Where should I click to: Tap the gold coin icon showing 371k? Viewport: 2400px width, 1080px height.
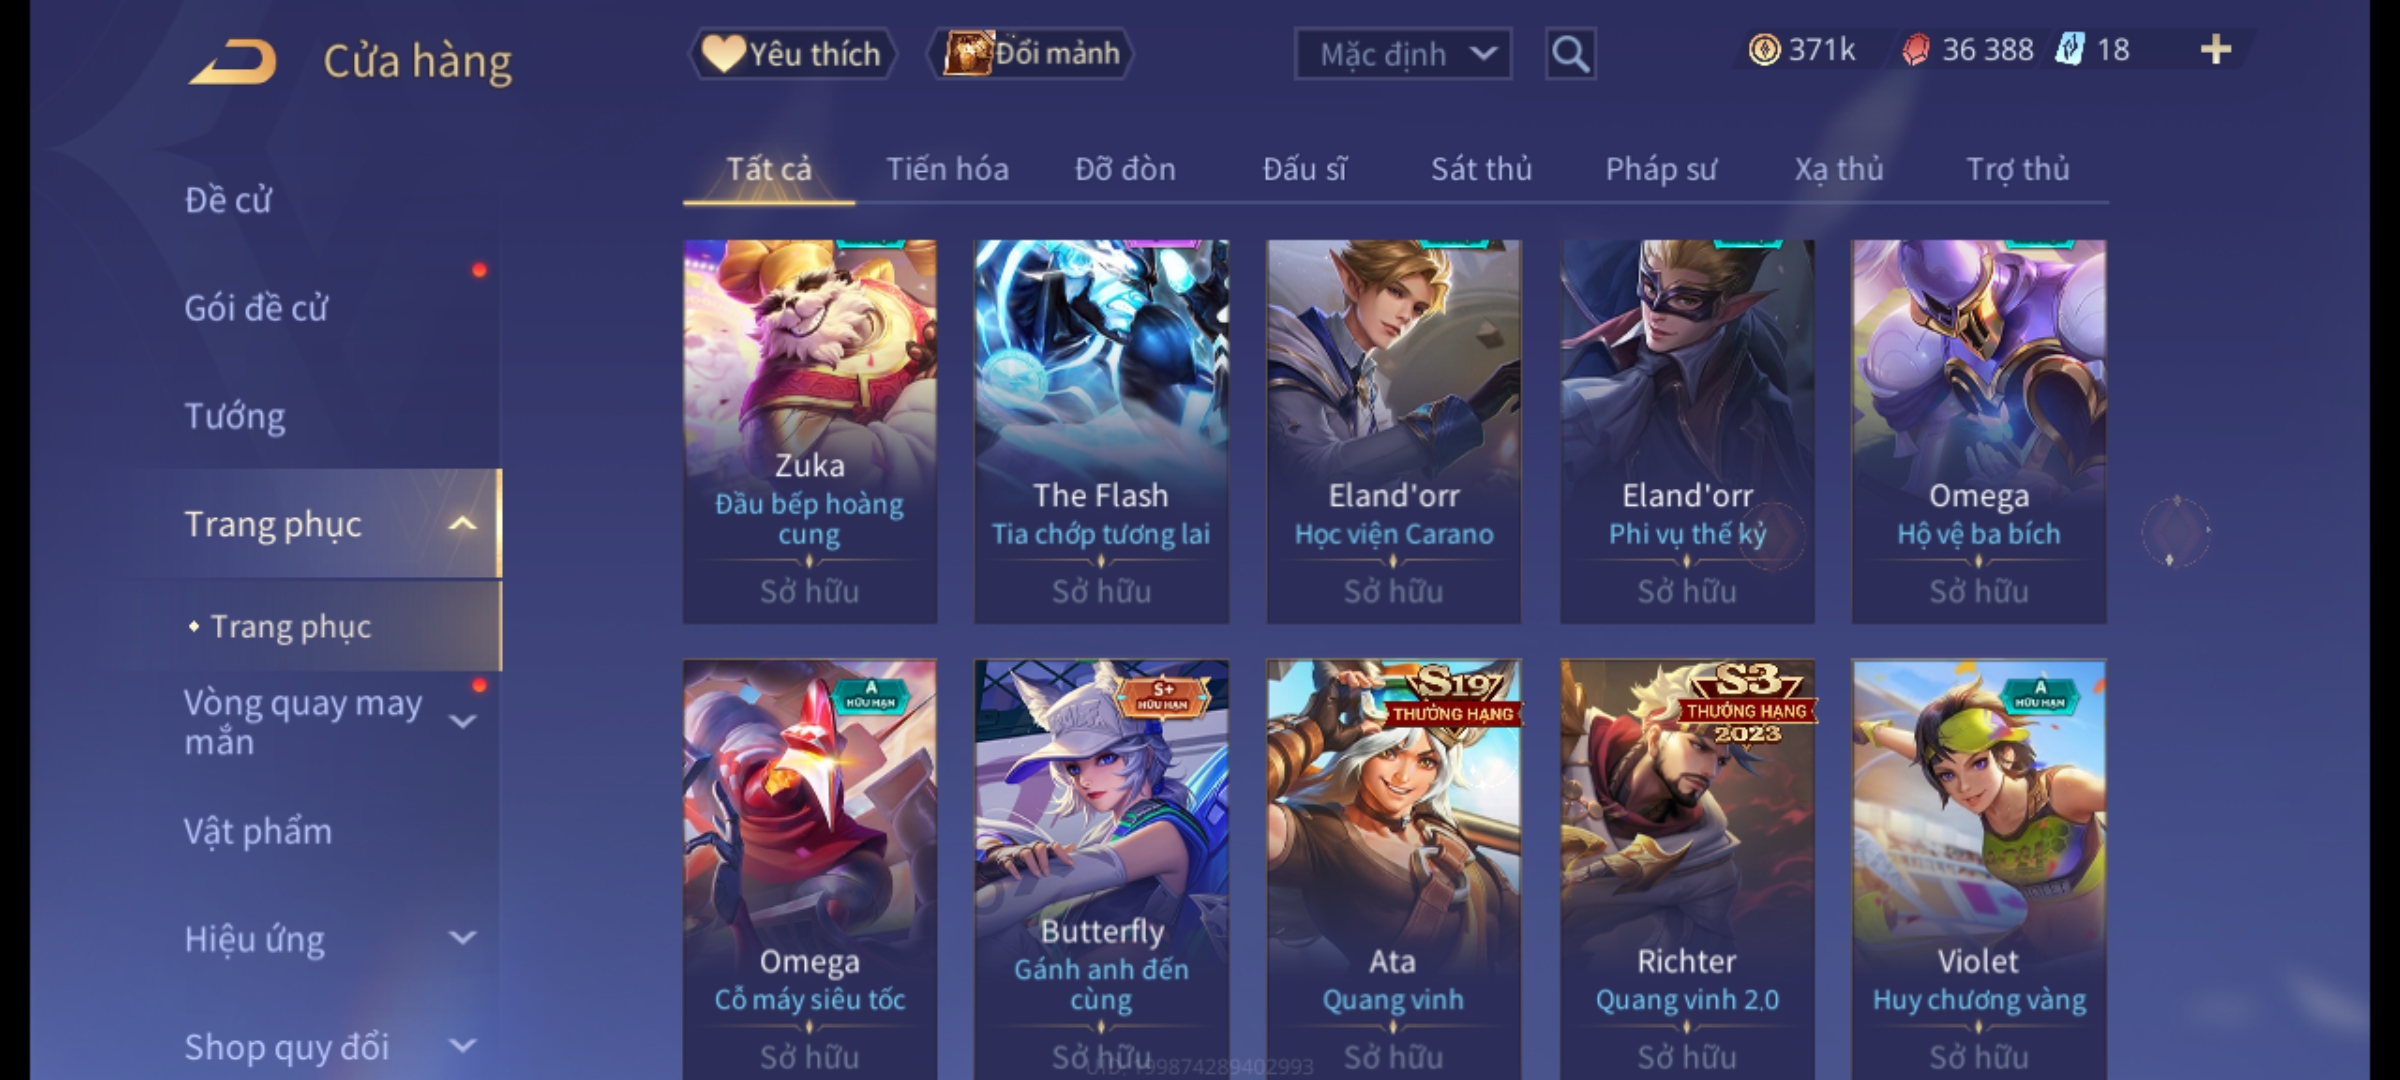pyautogui.click(x=1764, y=50)
